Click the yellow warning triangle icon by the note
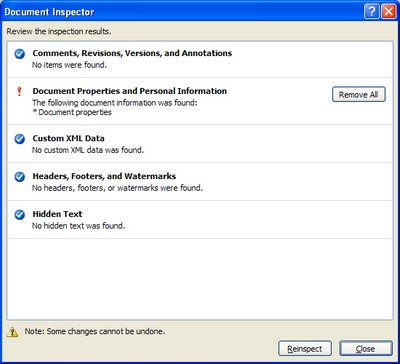The height and width of the screenshot is (364, 400). pos(13,332)
